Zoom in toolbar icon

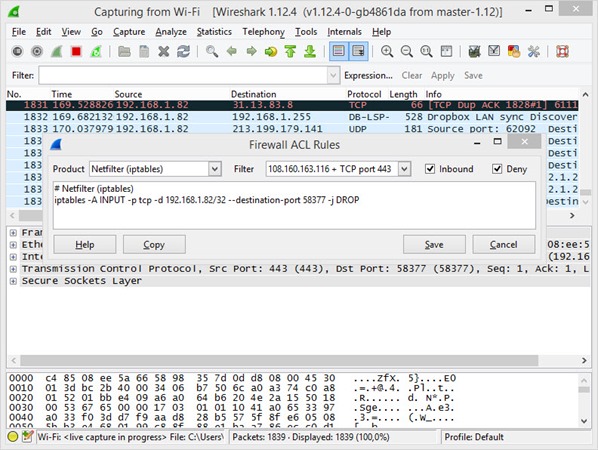387,51
